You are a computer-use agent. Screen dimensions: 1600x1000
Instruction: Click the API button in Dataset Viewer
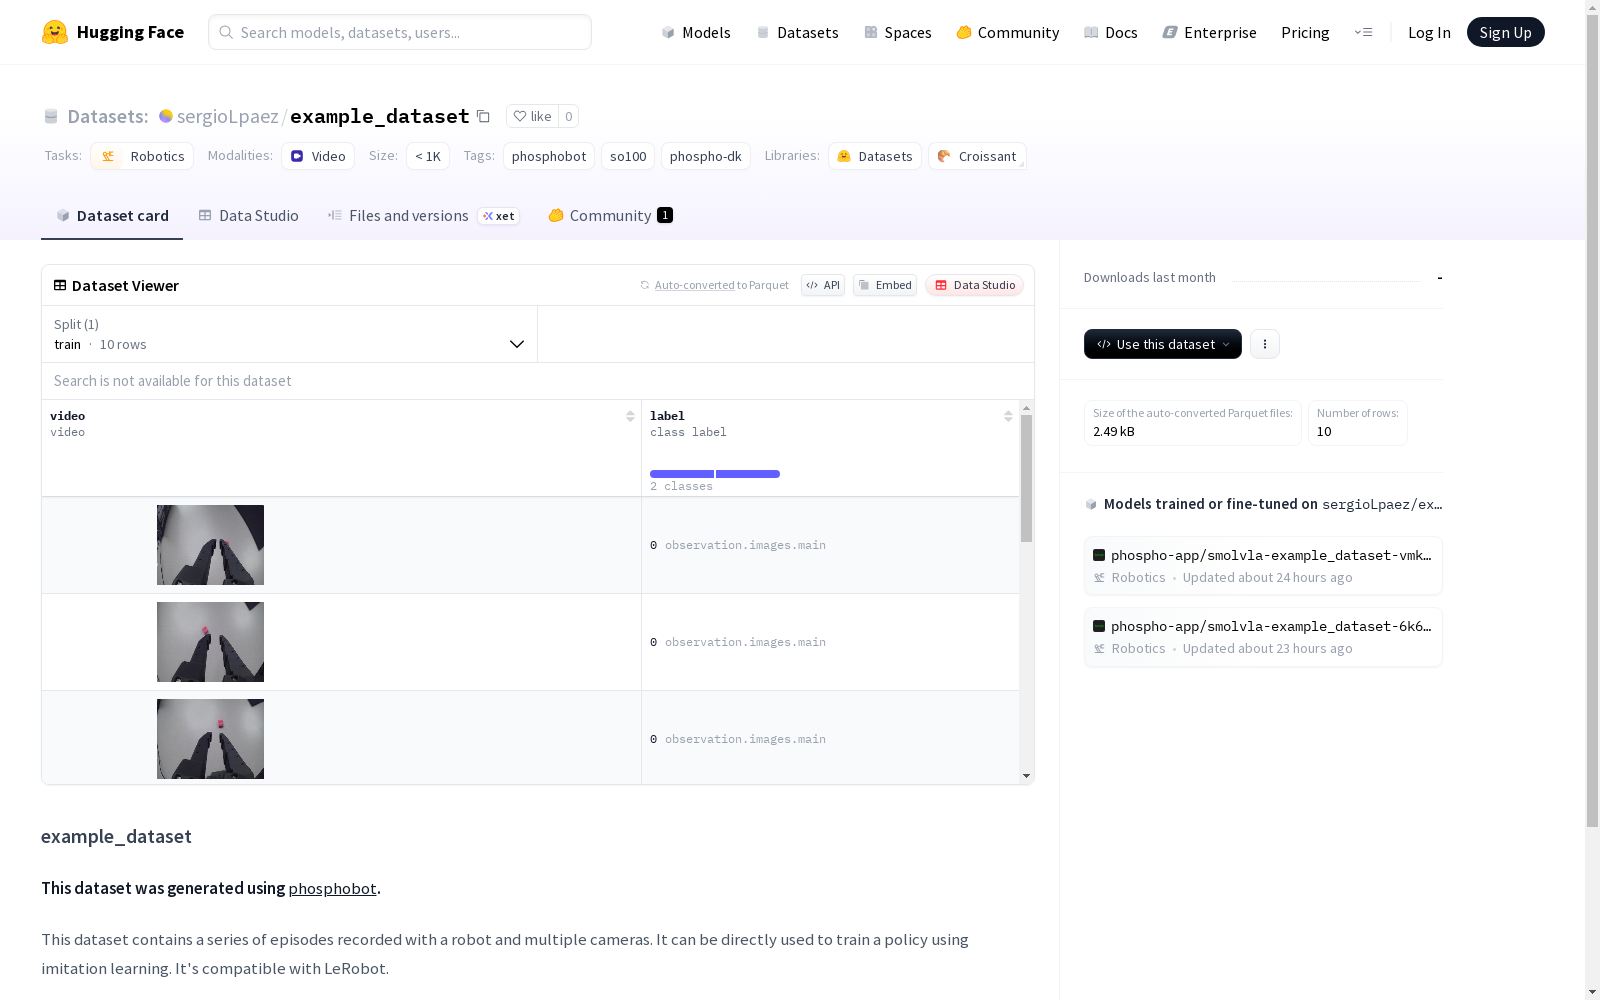tap(823, 285)
